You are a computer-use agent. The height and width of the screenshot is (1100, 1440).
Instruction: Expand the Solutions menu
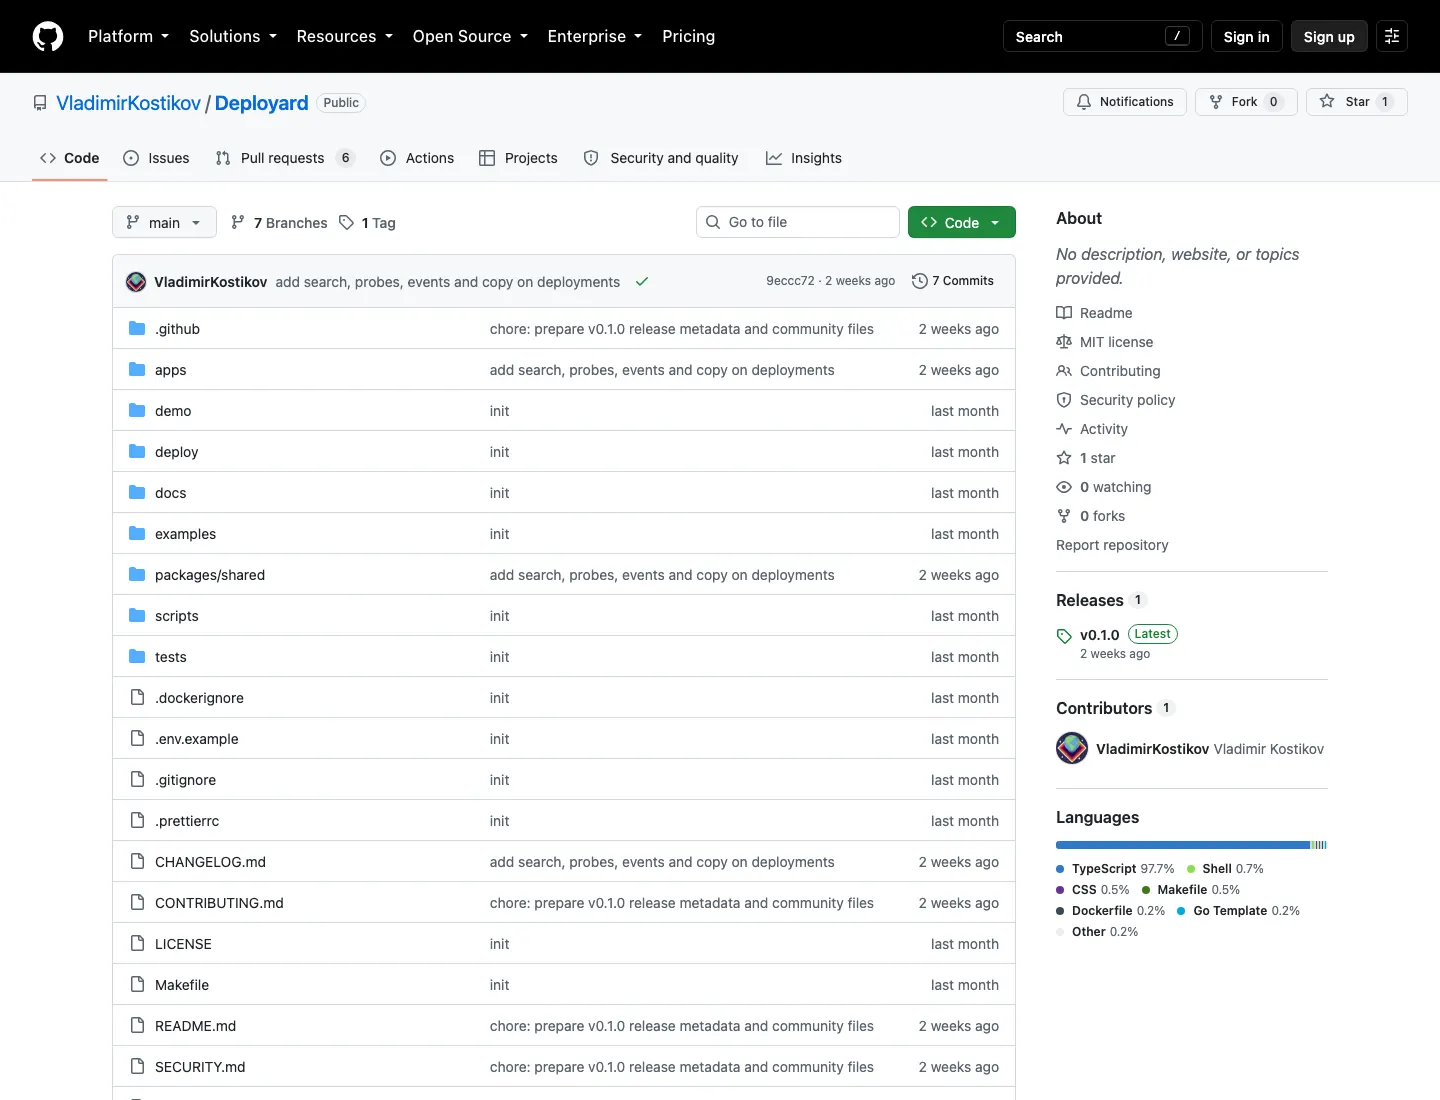pos(233,36)
